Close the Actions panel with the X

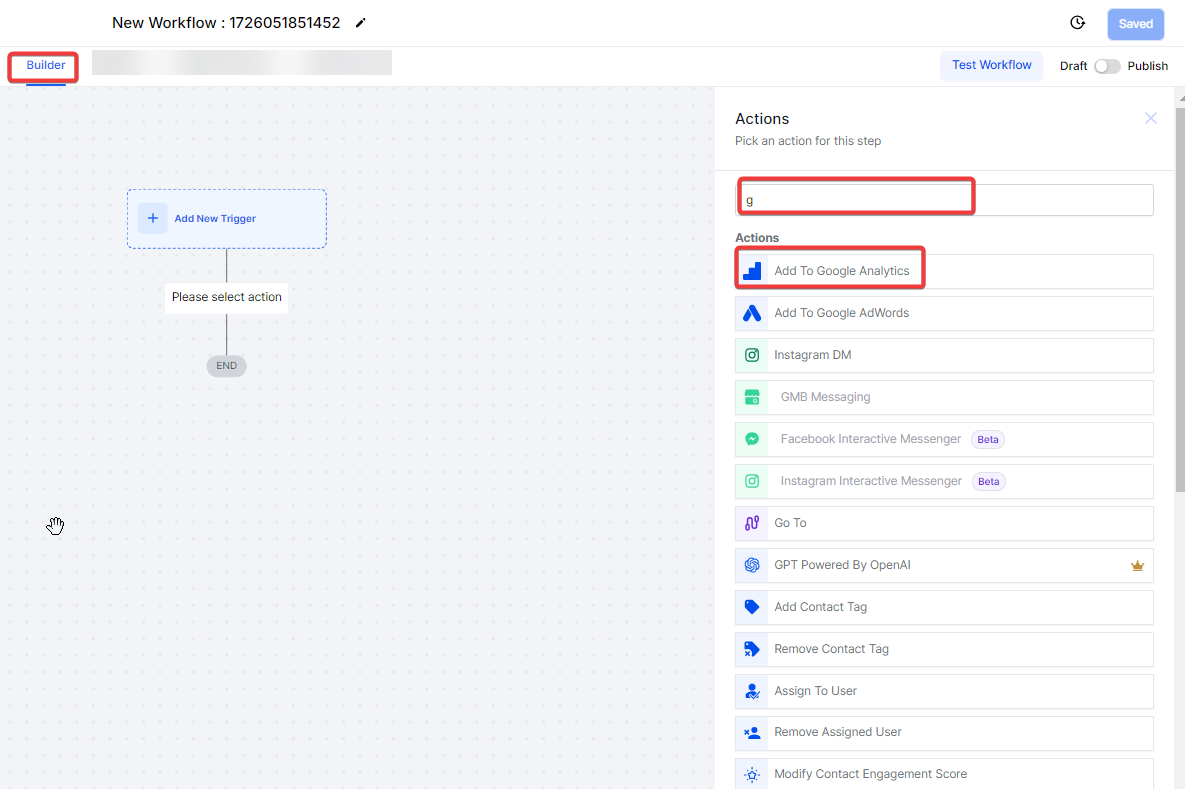(x=1150, y=118)
